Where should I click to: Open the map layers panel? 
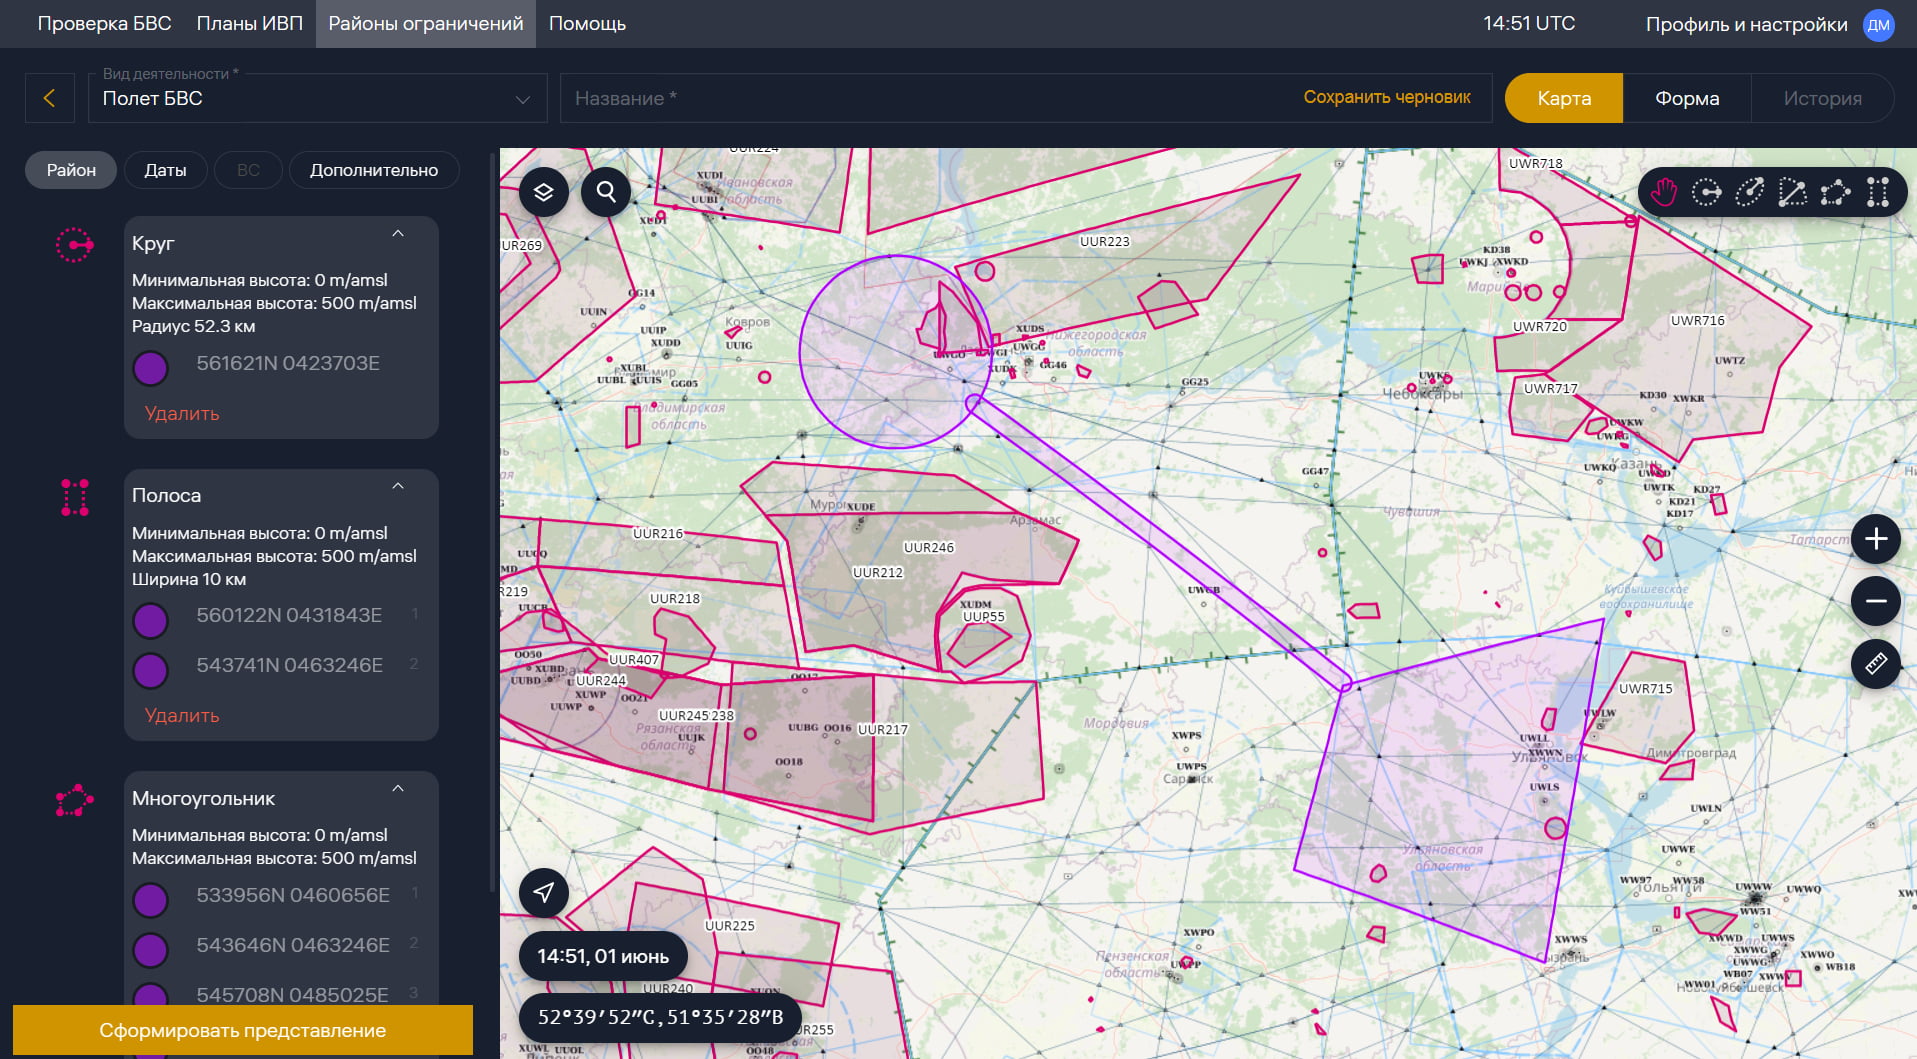coord(543,192)
